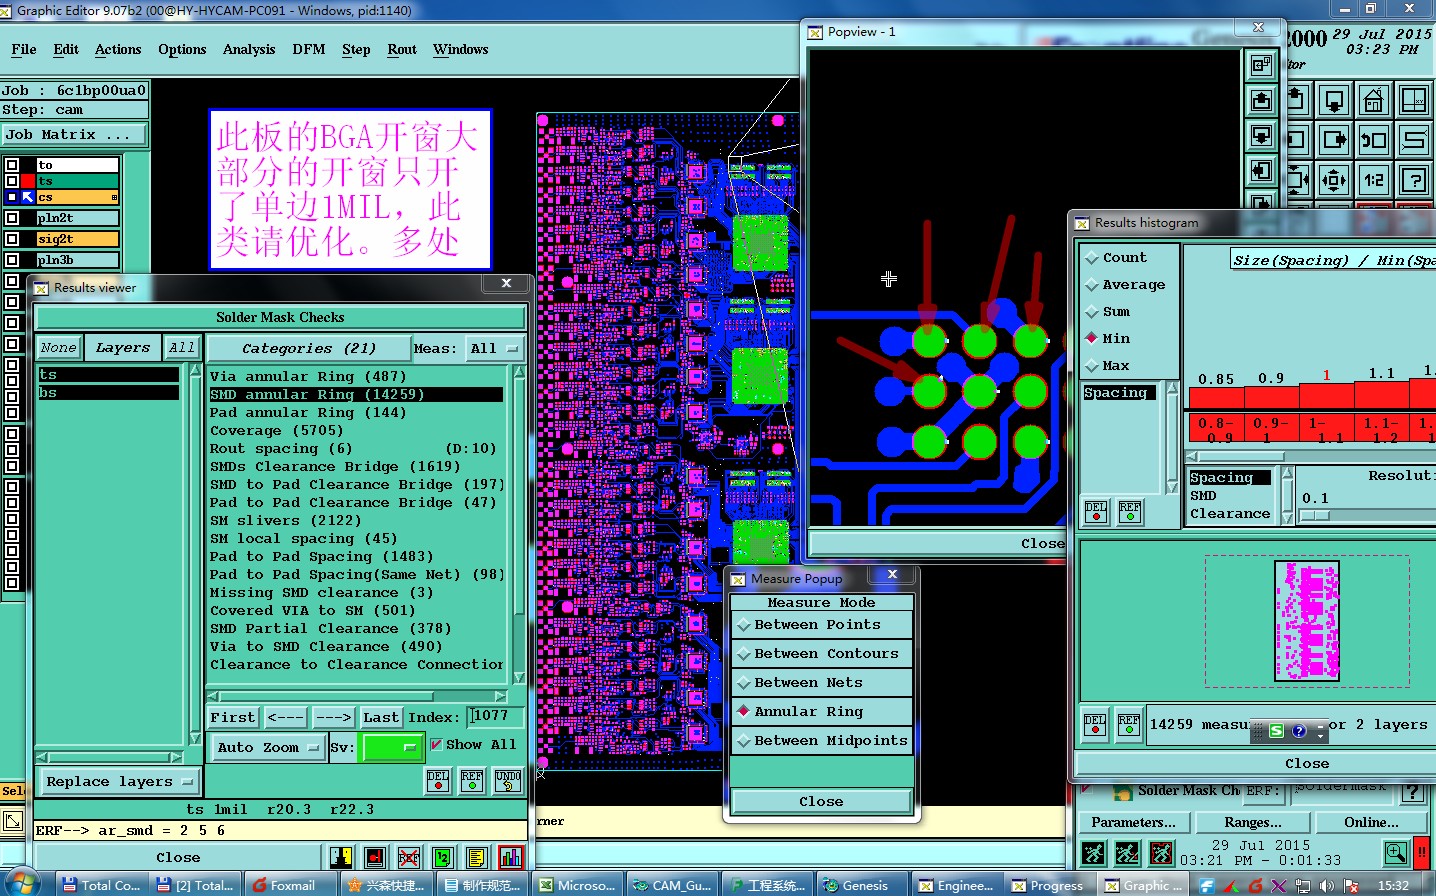Screen dimensions: 1436x896
Task: Click the yellow report notes icon
Action: pos(477,857)
